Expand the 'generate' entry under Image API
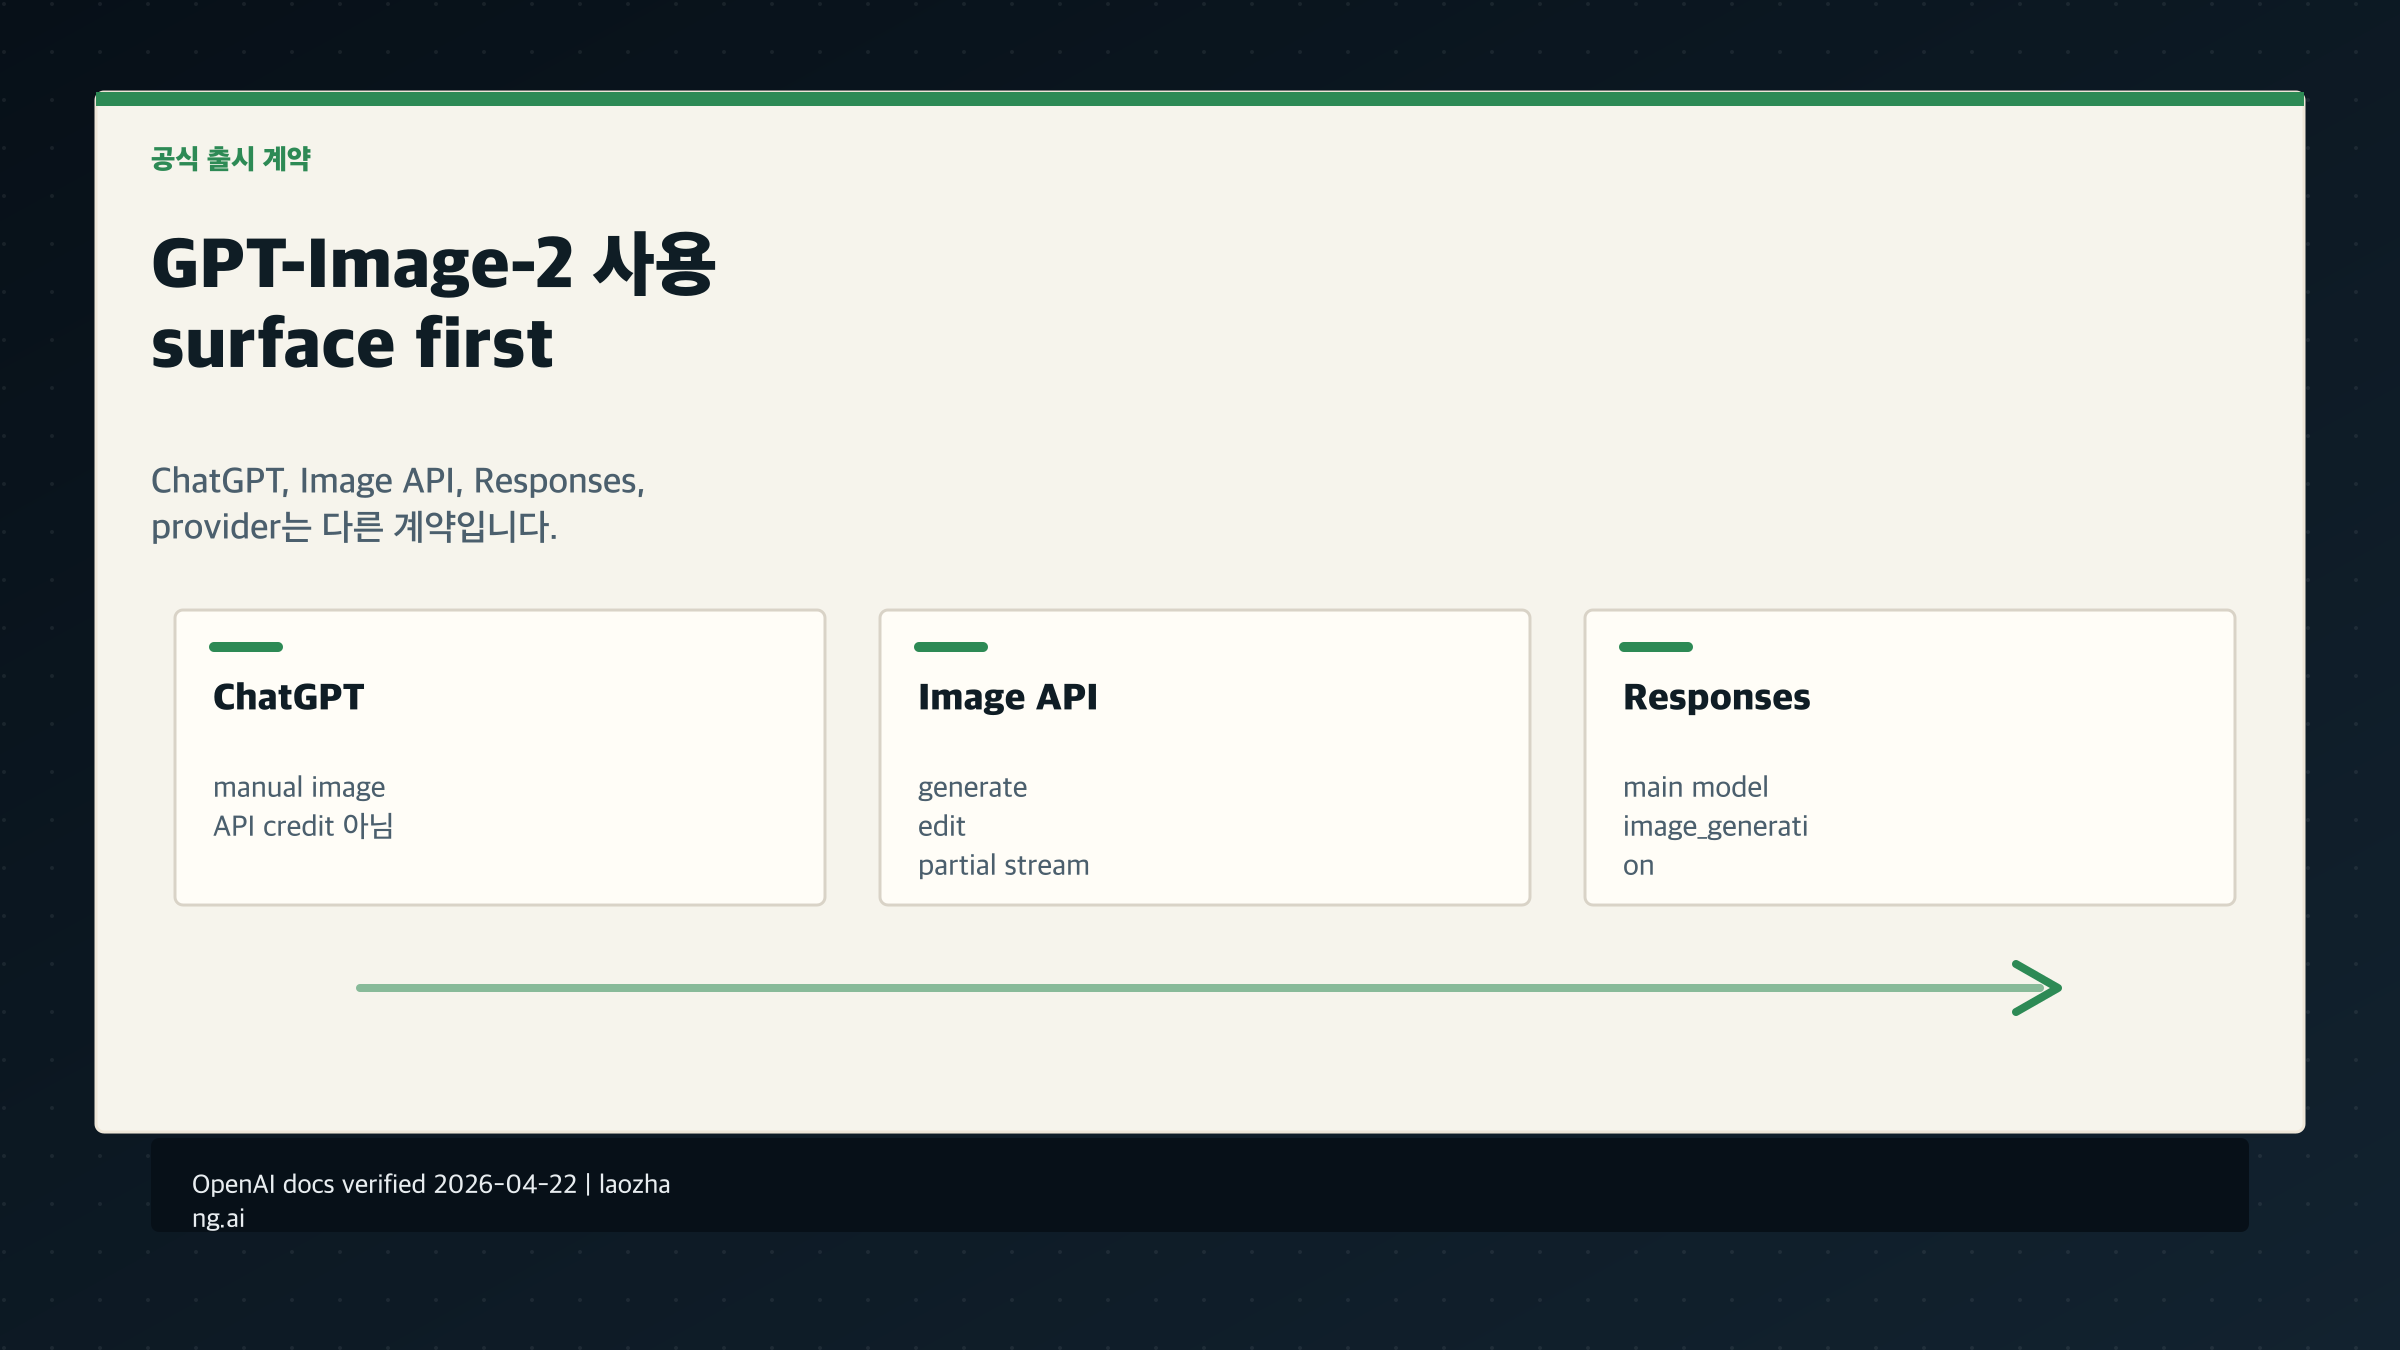The width and height of the screenshot is (2400, 1350). pos(972,787)
